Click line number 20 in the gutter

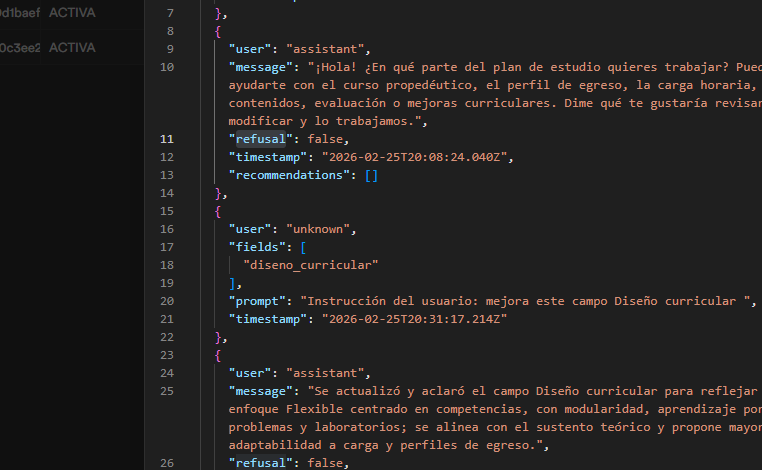166,301
